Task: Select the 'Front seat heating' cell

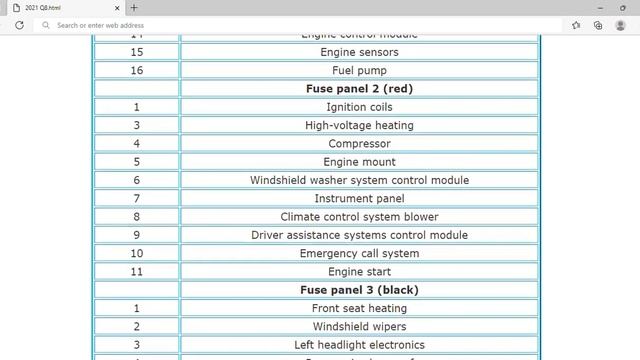Action: point(359,308)
